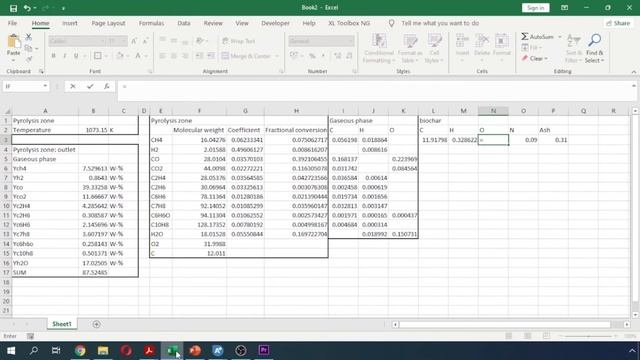The image size is (640, 360).
Task: Select cell containing 1073.15
Action: point(93,130)
